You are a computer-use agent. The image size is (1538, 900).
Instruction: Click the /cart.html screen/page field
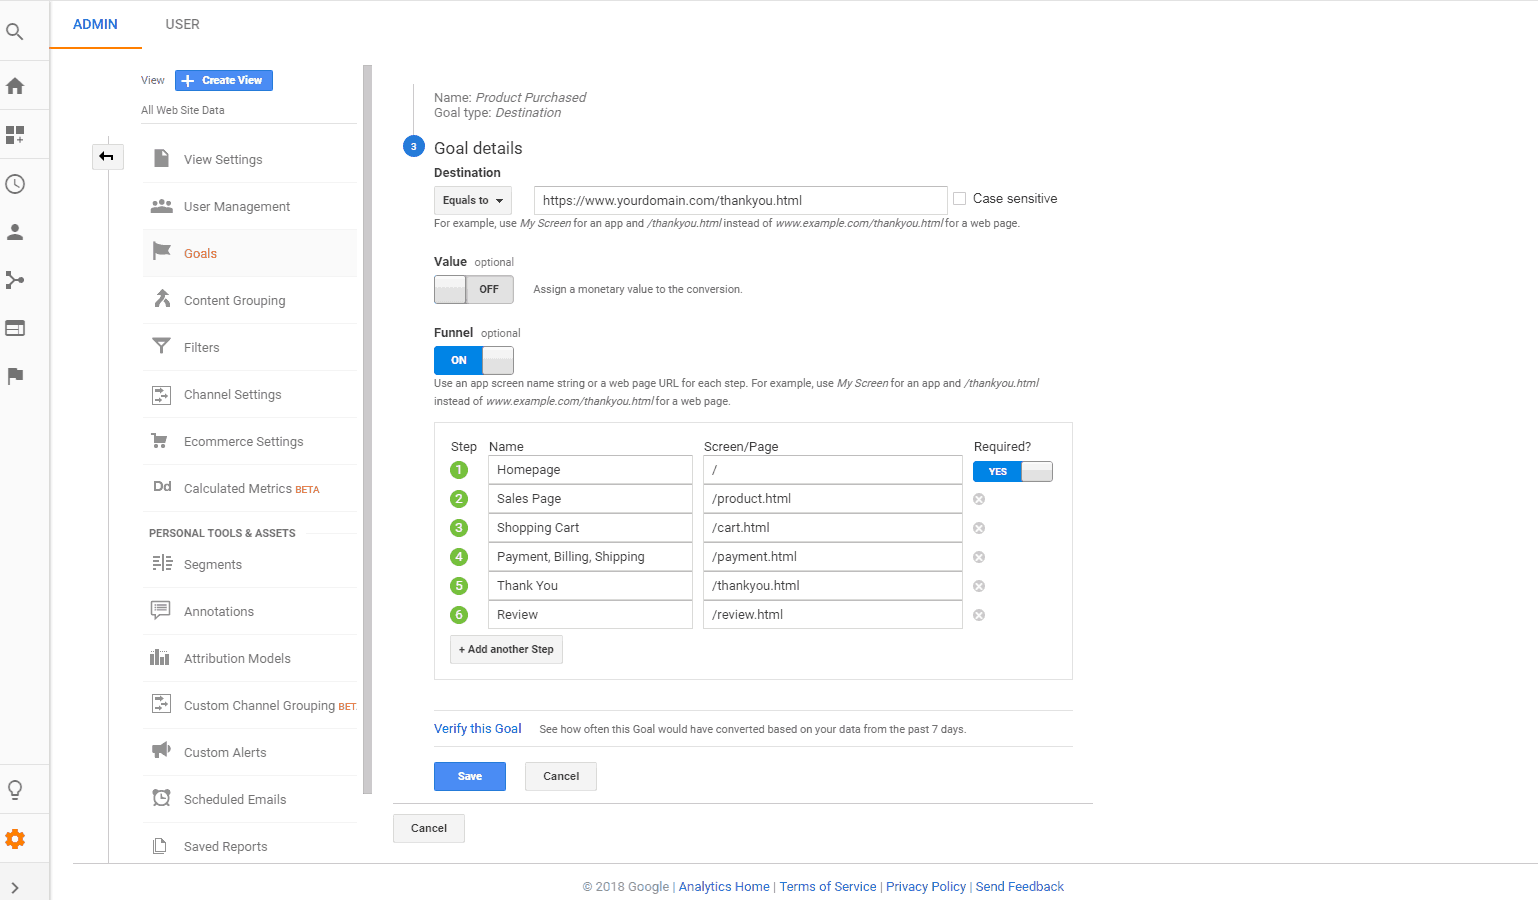point(833,528)
